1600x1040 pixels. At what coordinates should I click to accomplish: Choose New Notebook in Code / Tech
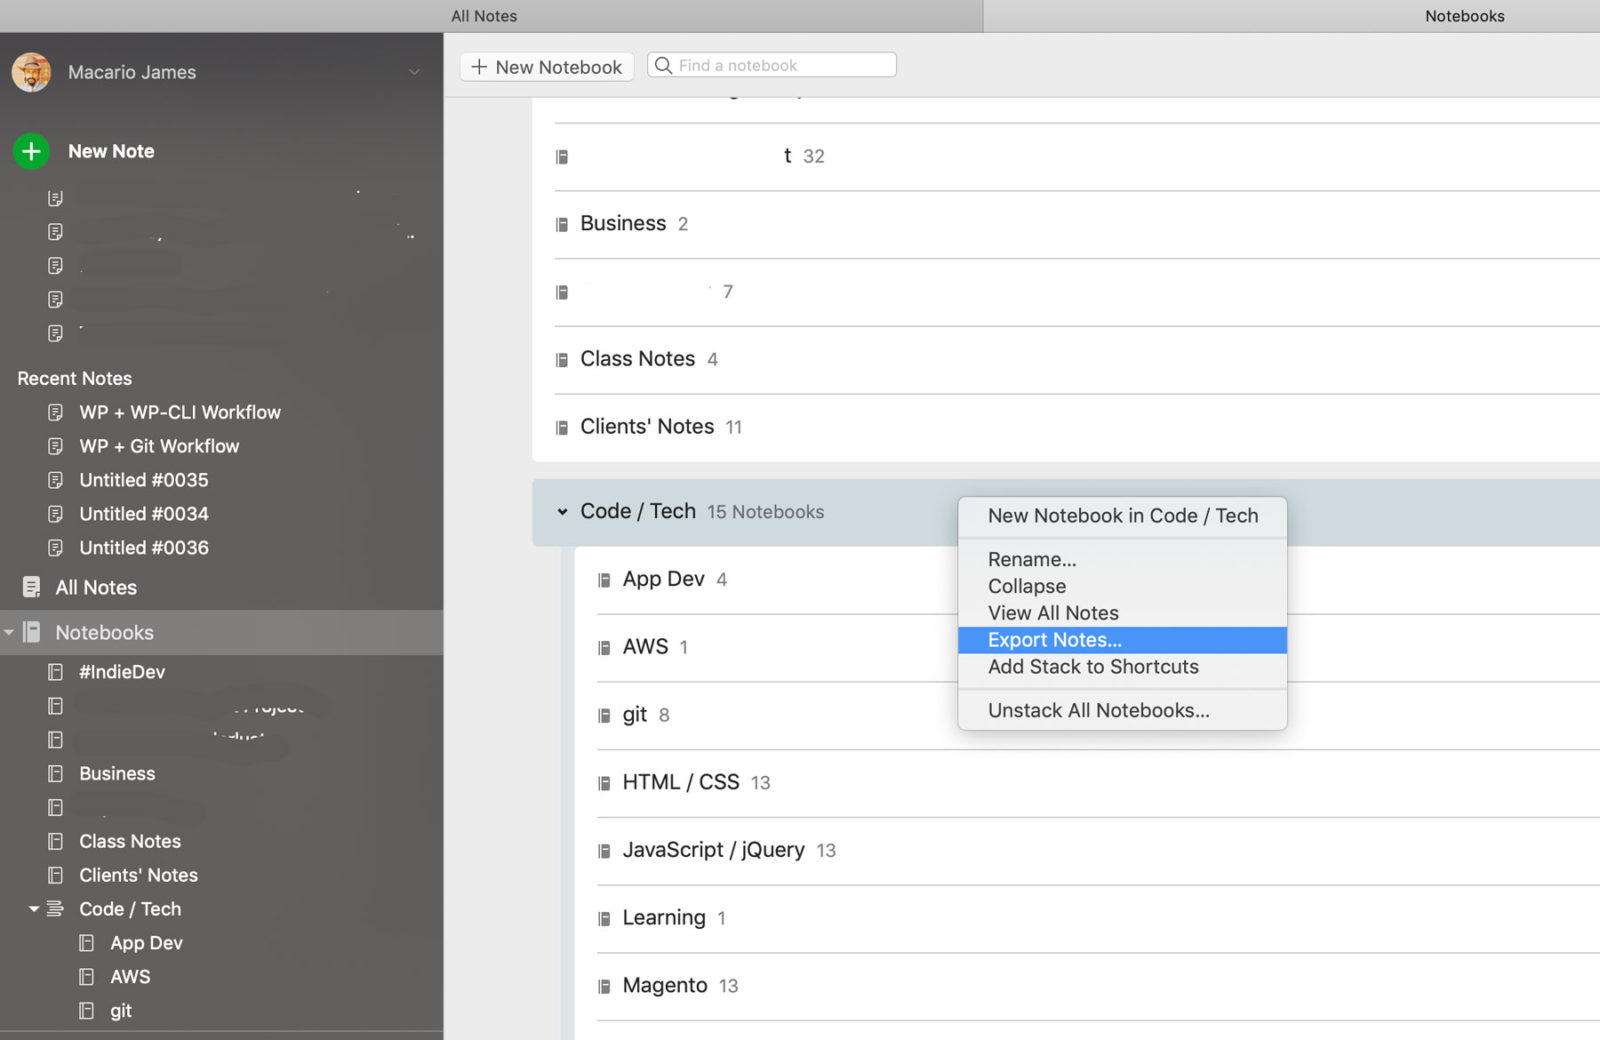tap(1122, 516)
